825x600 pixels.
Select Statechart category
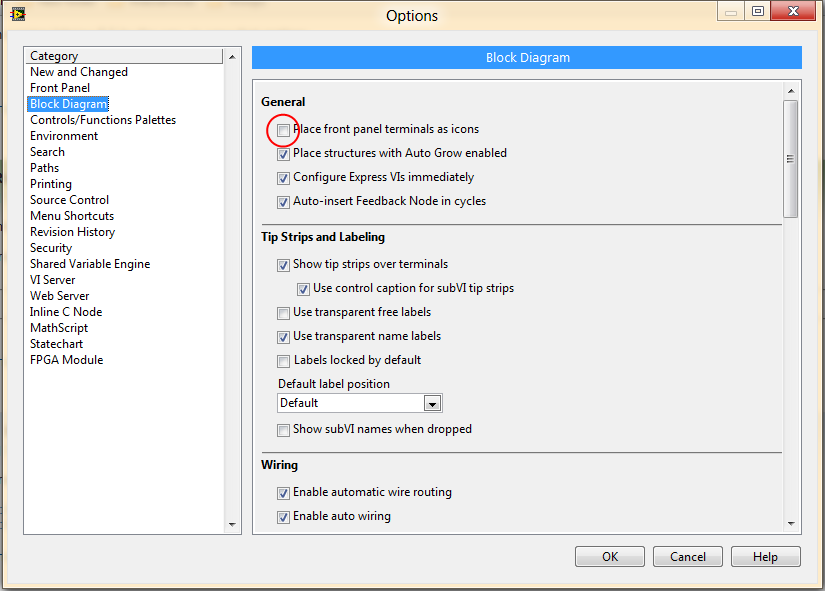[56, 344]
